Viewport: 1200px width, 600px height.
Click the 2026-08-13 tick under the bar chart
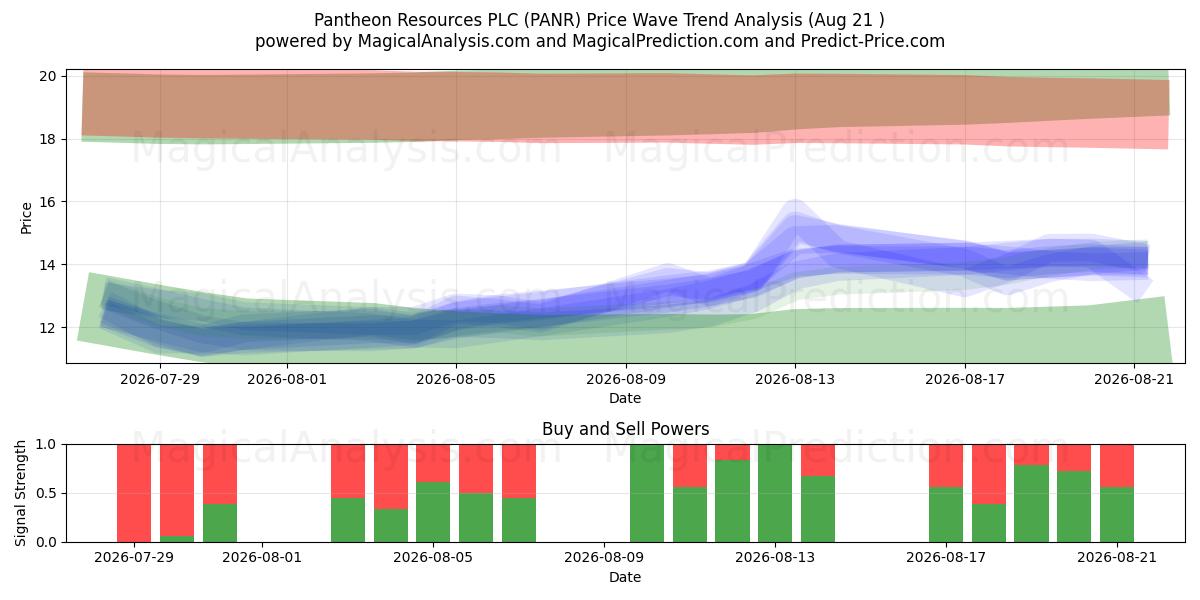click(x=775, y=558)
